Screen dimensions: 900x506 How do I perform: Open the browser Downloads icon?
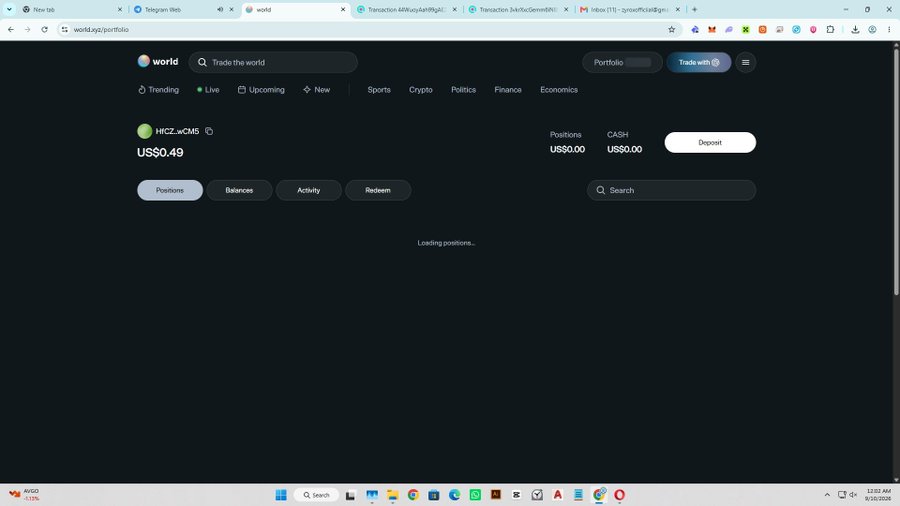tap(855, 29)
